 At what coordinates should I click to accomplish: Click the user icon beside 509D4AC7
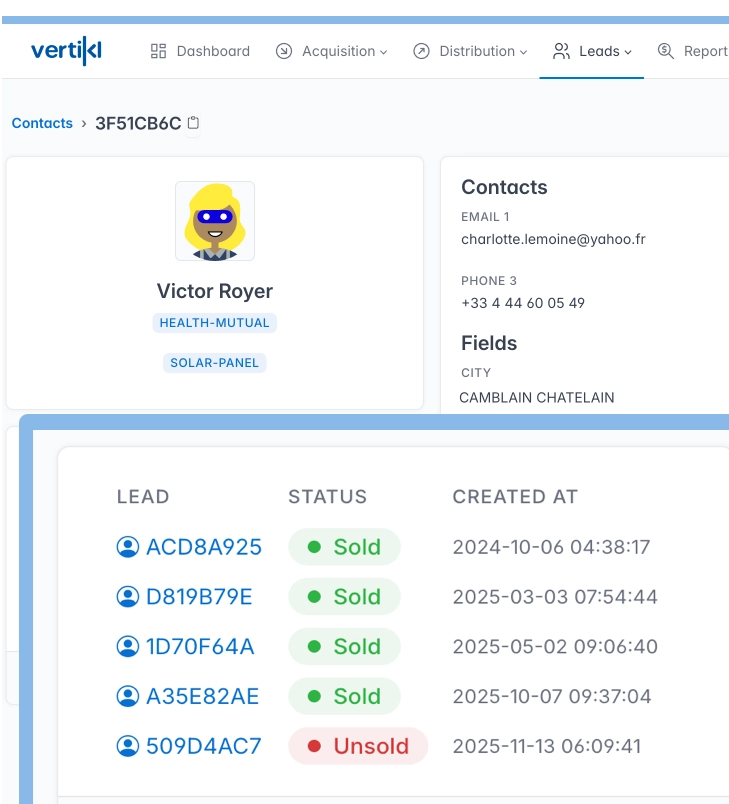[128, 746]
